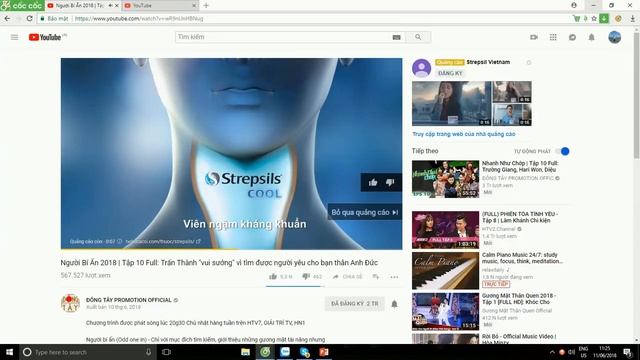Open the messages chat bubble icon
The height and width of the screenshot is (360, 640).
point(572,37)
